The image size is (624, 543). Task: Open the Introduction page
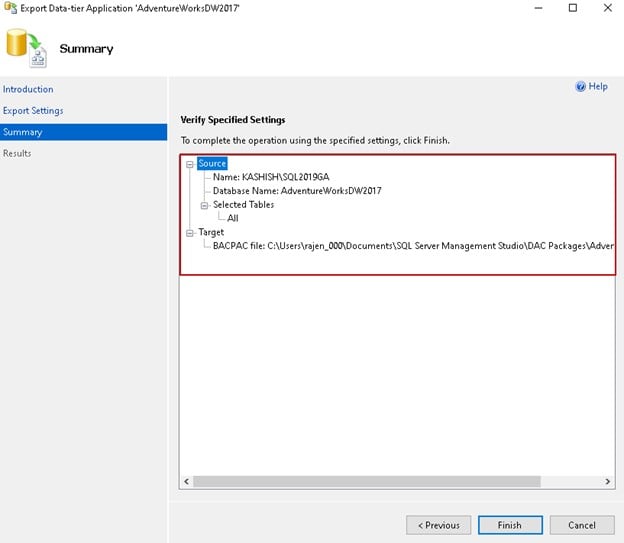coord(28,89)
